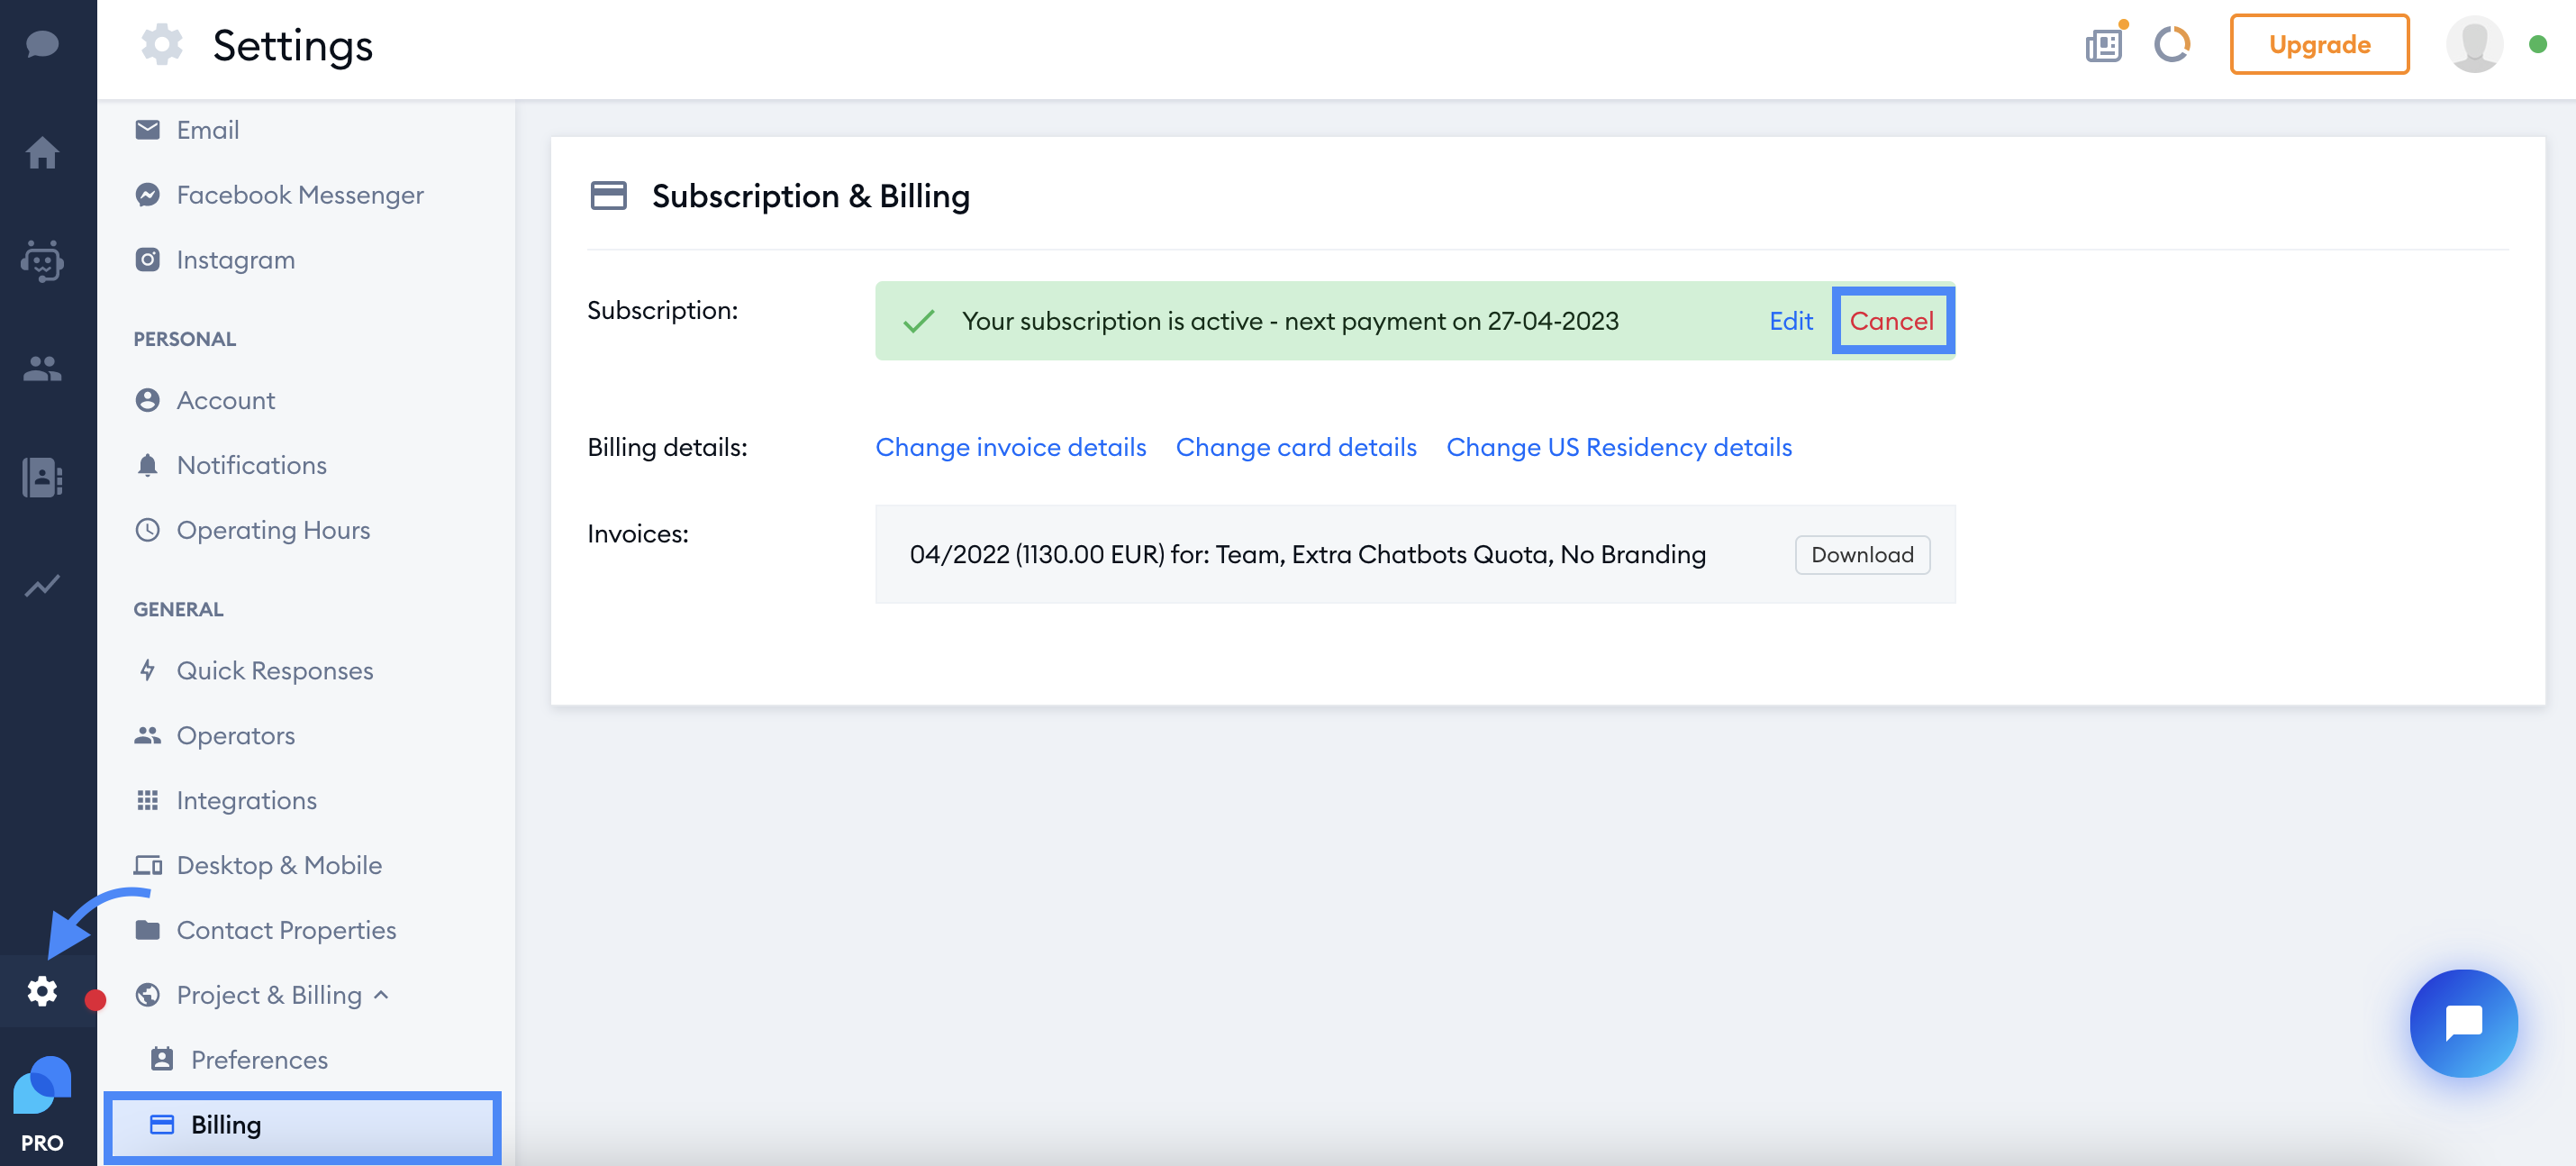Click Change invoice details link
This screenshot has width=2576, height=1166.
coord(1011,447)
